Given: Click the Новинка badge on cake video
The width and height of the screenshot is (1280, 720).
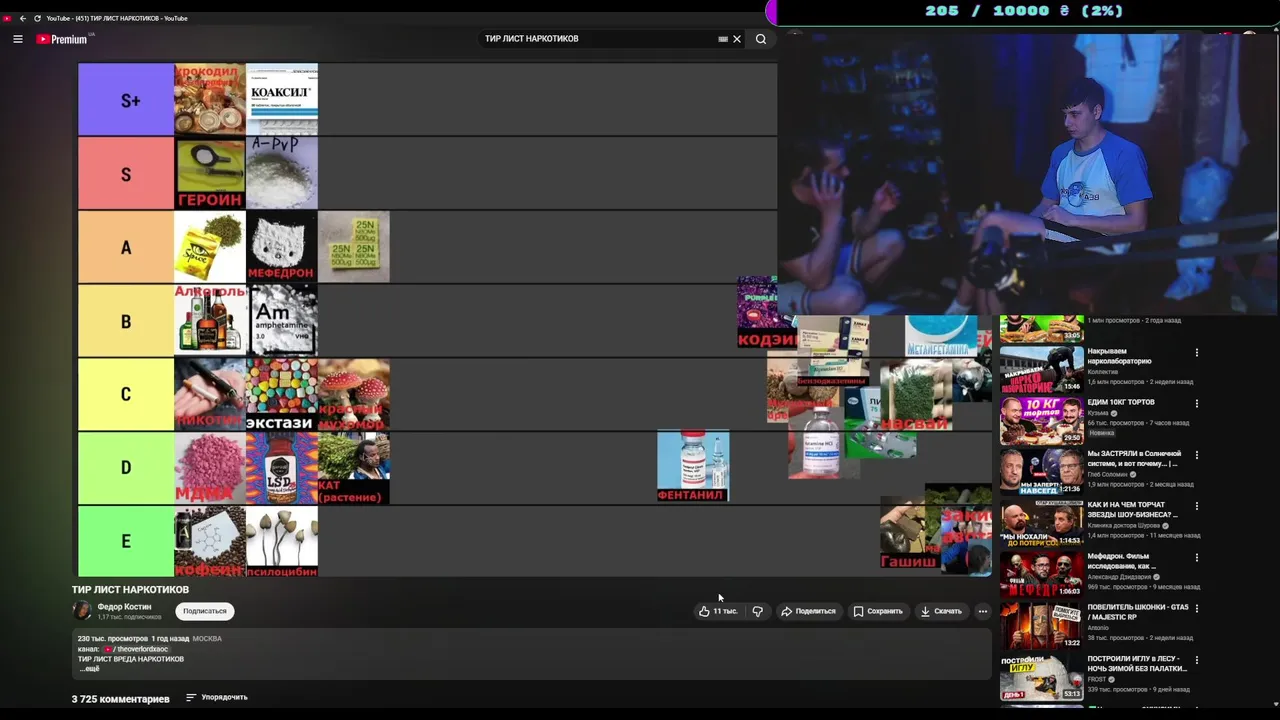Looking at the screenshot, I should pyautogui.click(x=1101, y=433).
